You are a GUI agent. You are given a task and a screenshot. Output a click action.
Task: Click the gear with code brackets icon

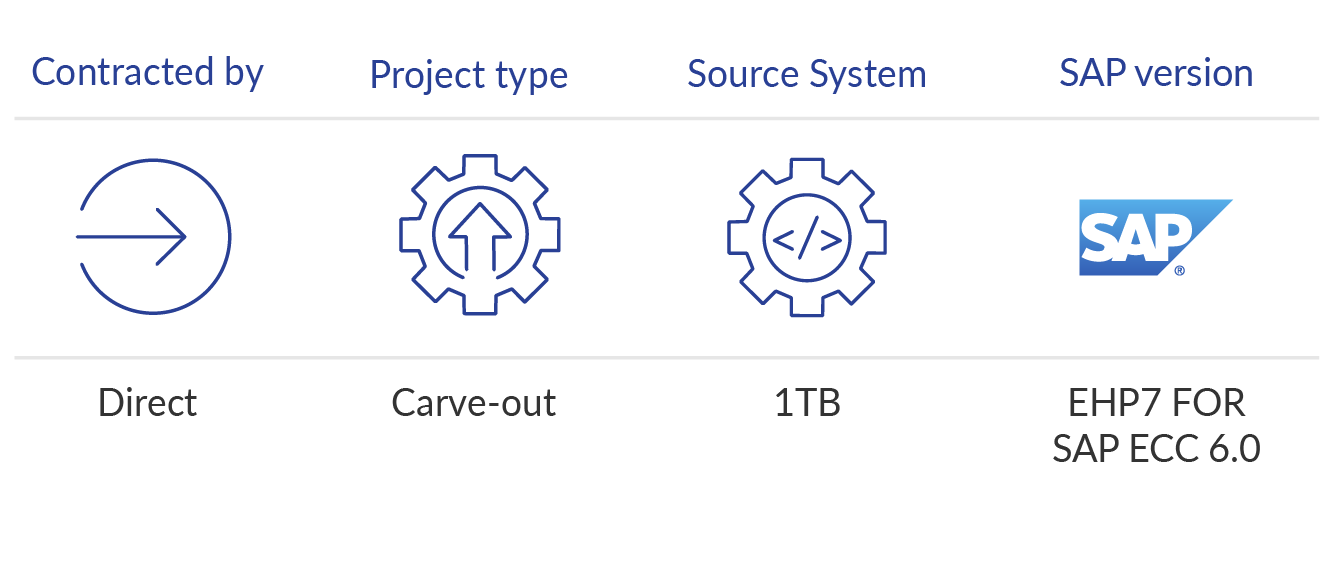click(807, 237)
